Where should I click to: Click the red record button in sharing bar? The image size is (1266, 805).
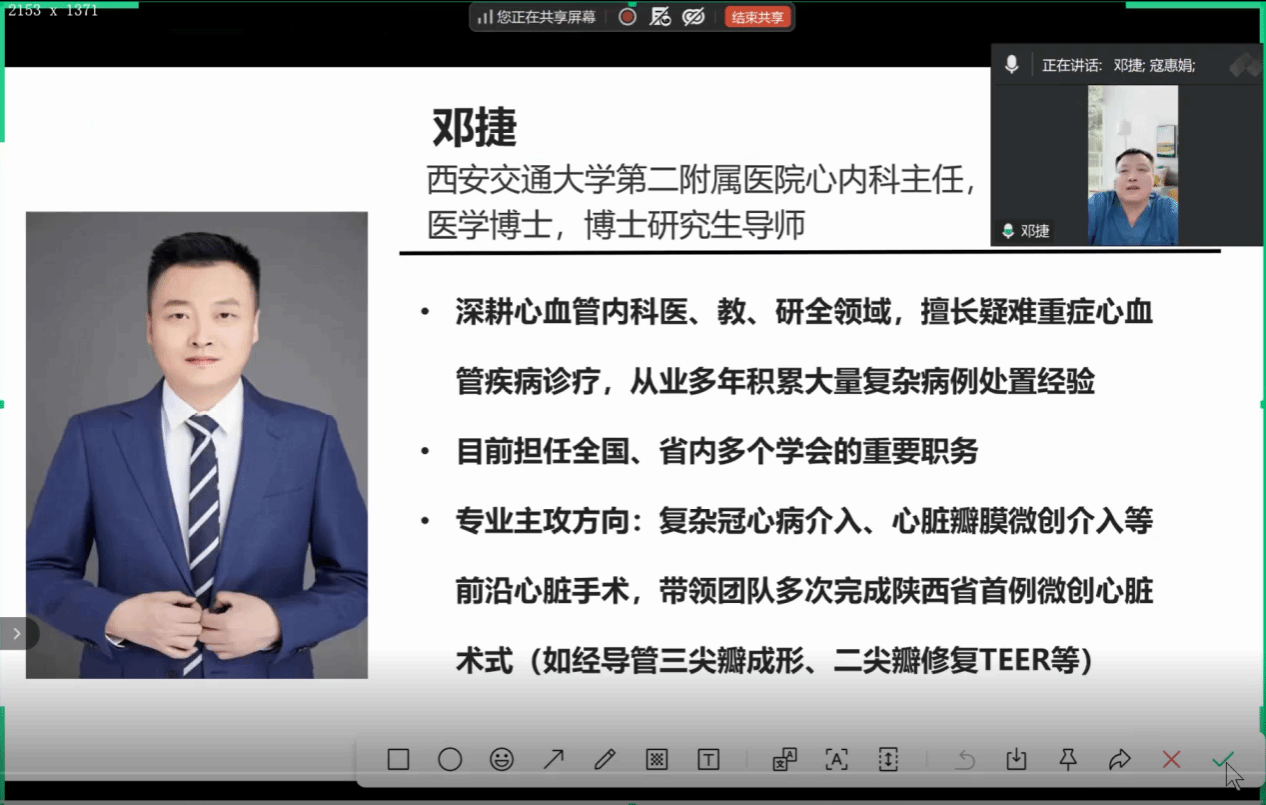tap(627, 16)
